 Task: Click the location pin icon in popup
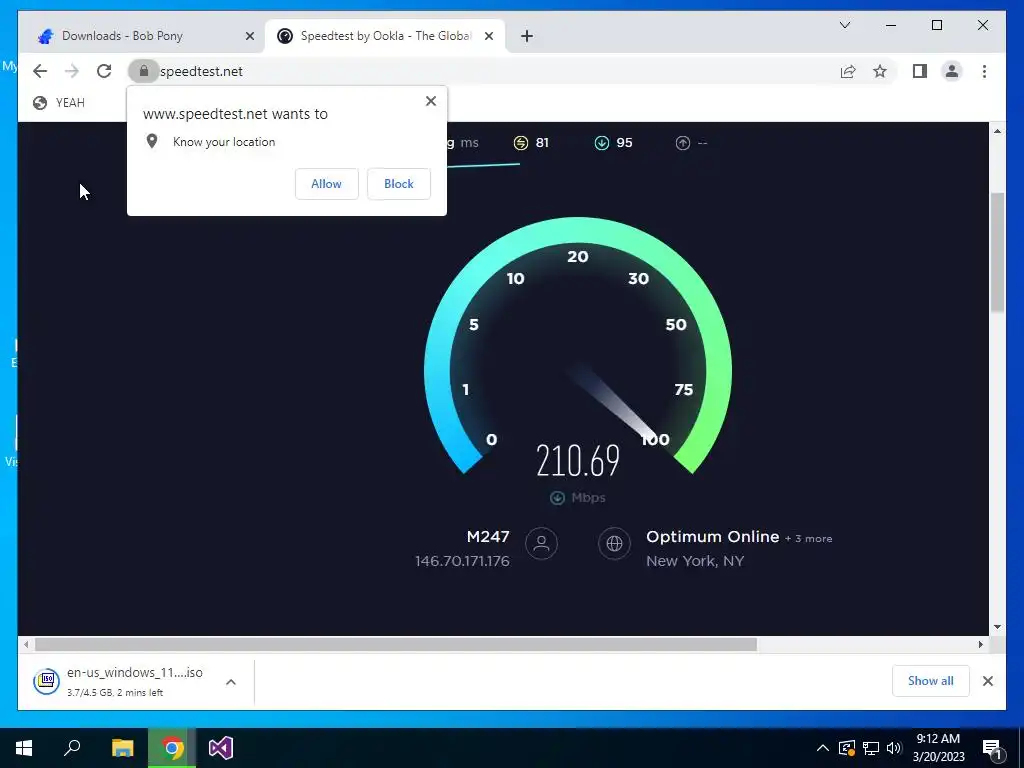152,141
